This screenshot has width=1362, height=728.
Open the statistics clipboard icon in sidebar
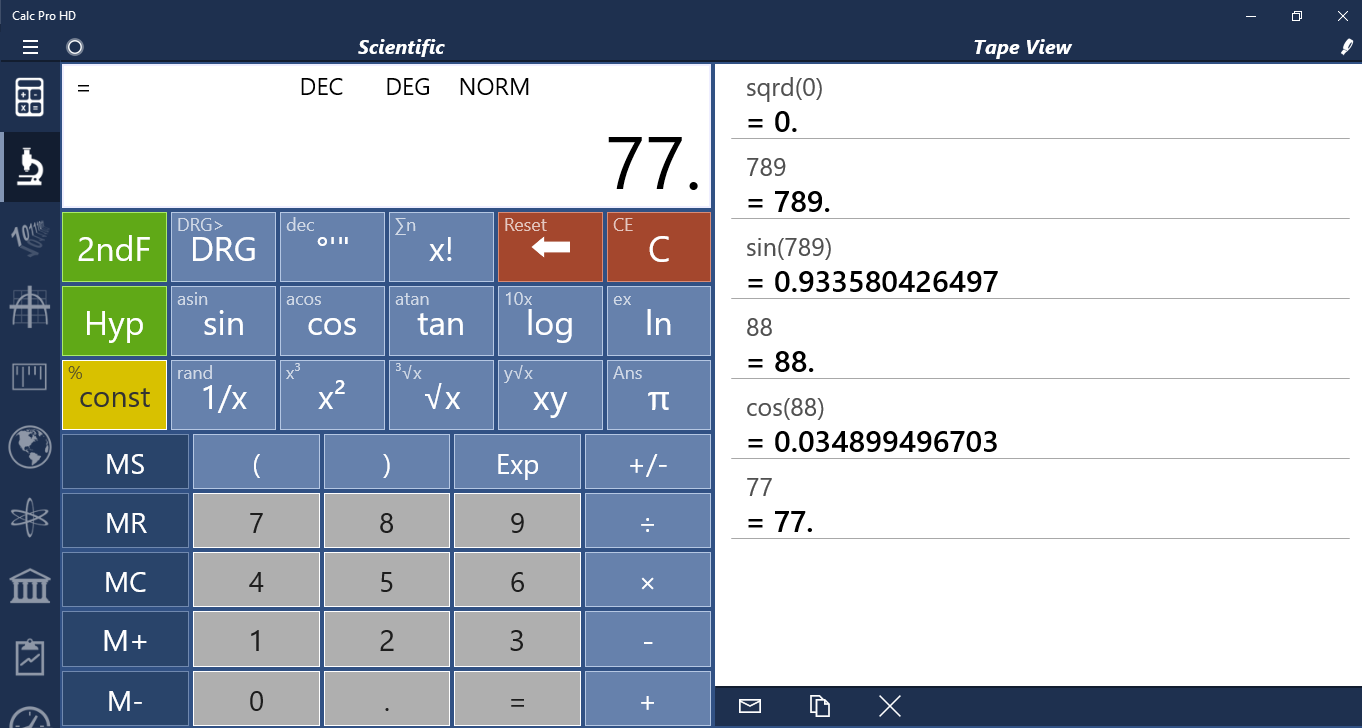click(x=29, y=656)
